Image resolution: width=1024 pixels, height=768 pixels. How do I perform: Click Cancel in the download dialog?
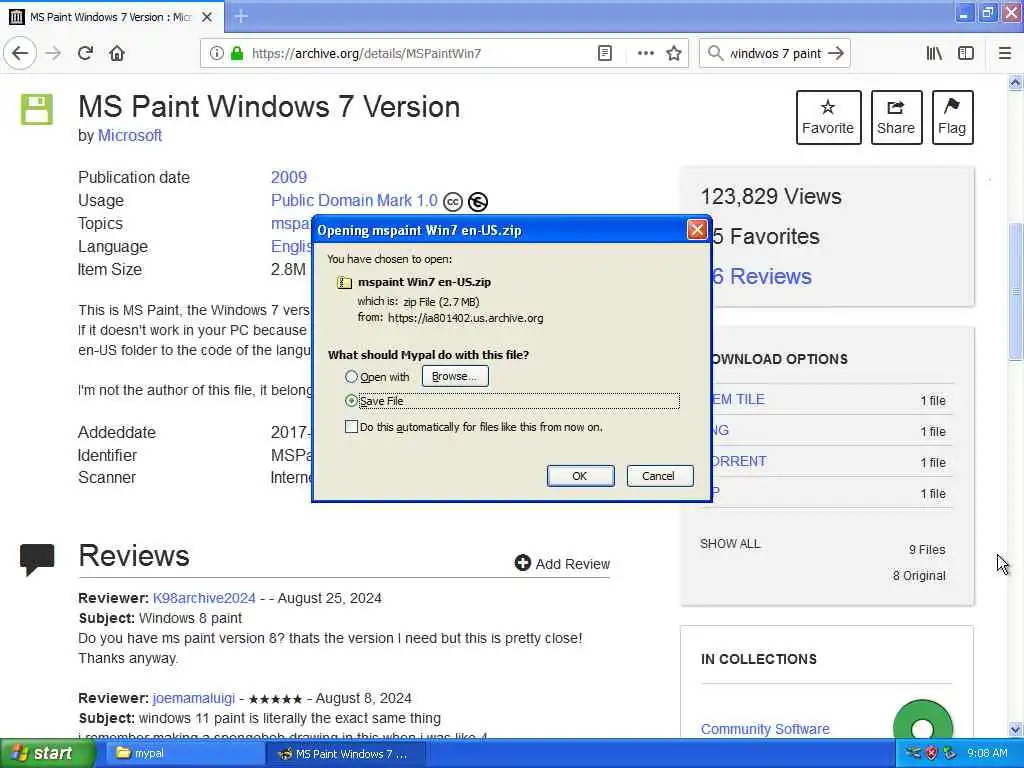tap(658, 476)
